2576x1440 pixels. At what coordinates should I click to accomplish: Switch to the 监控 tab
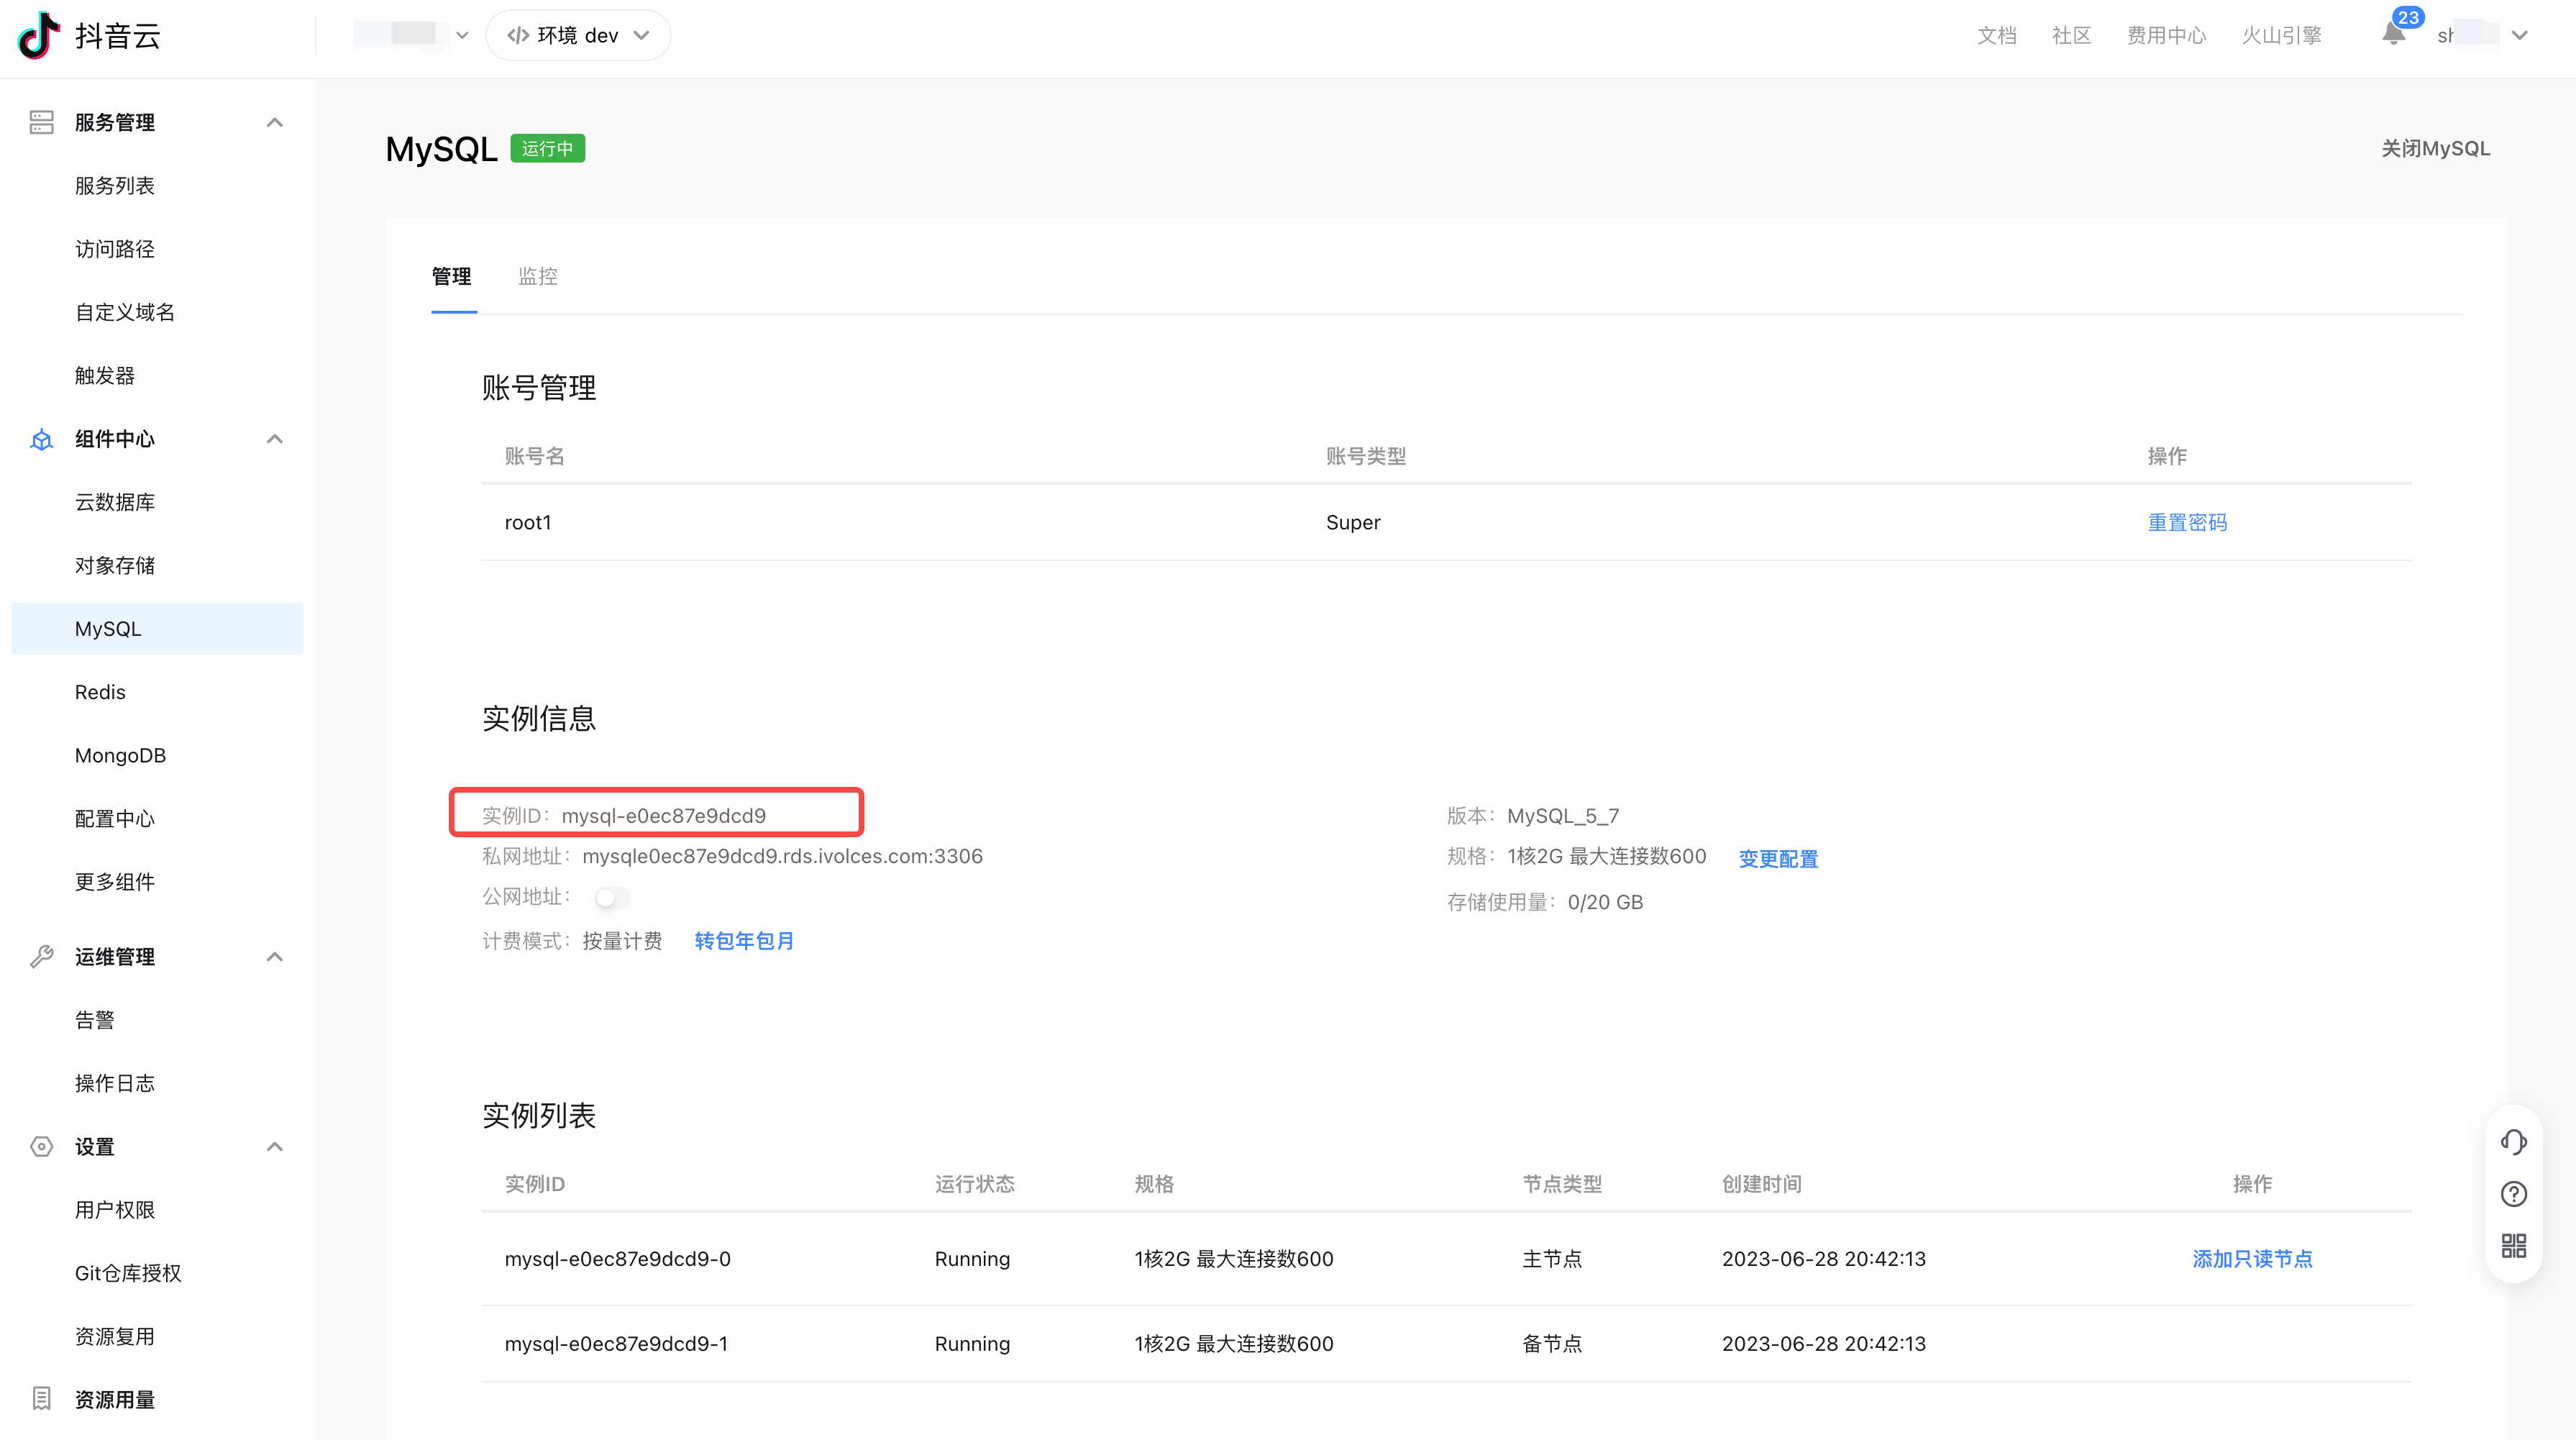click(538, 276)
